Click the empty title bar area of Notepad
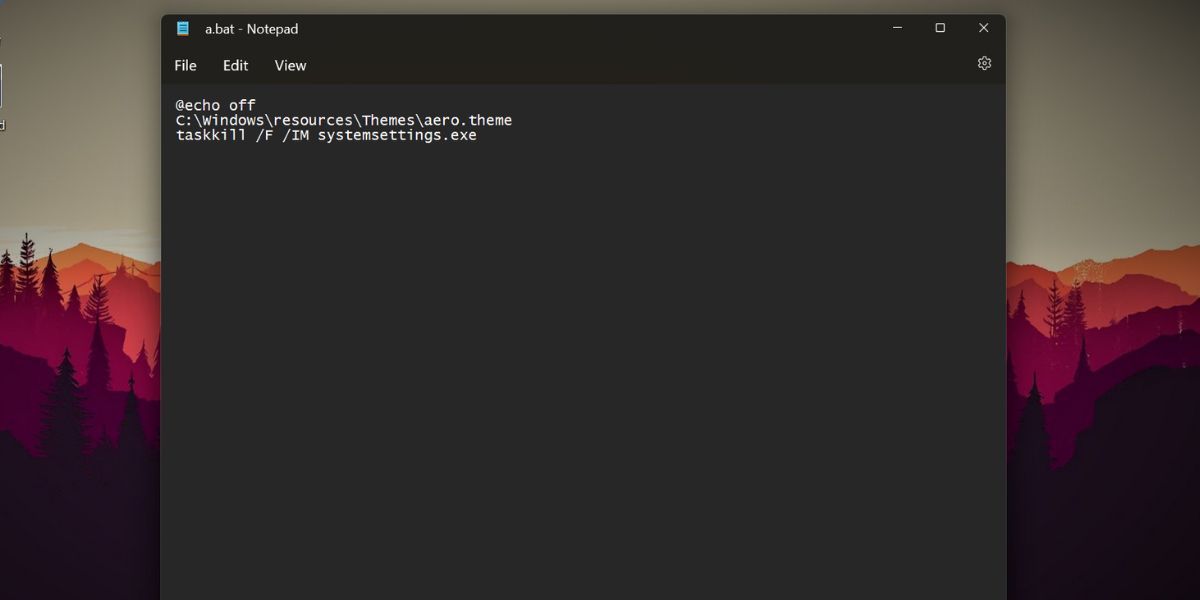Screen dimensions: 1200x600 click(600, 29)
